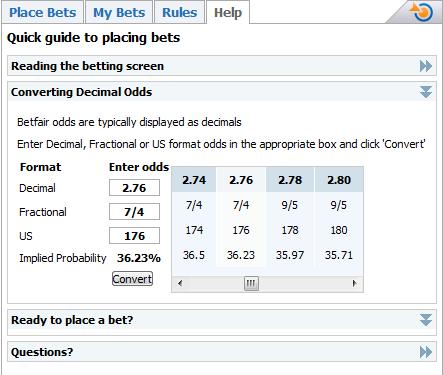The width and height of the screenshot is (443, 375).
Task: Click the Reading the betting screen heading
Action: 87,66
